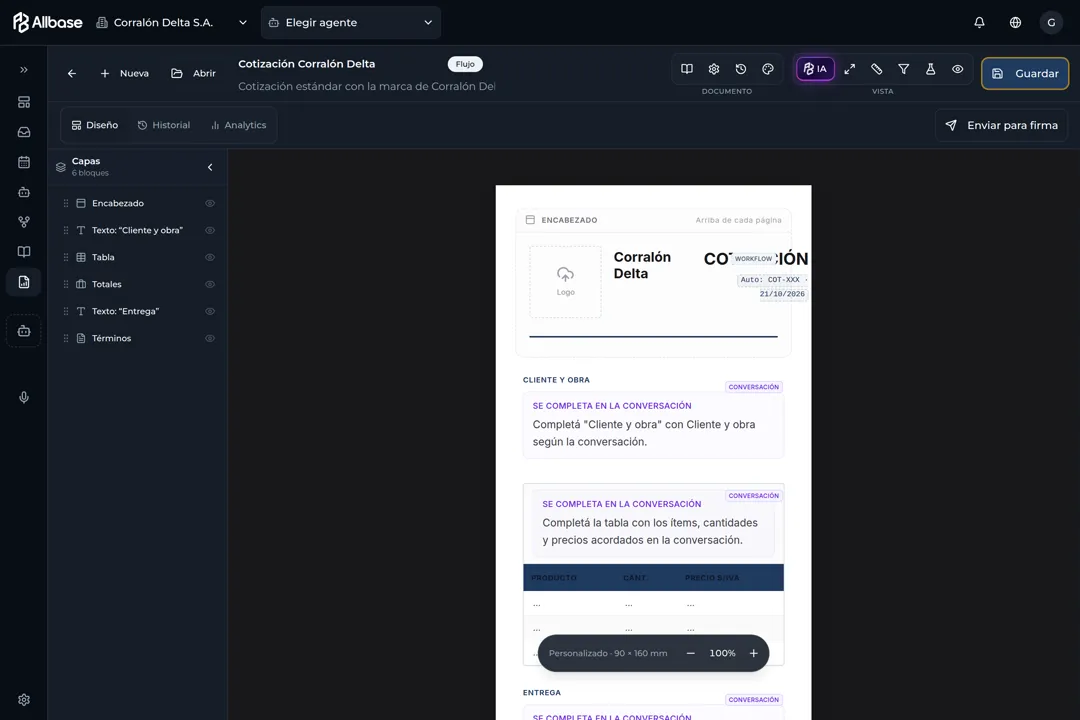Click the expand fullscreen arrows icon
This screenshot has height=720, width=1080.
coord(849,69)
